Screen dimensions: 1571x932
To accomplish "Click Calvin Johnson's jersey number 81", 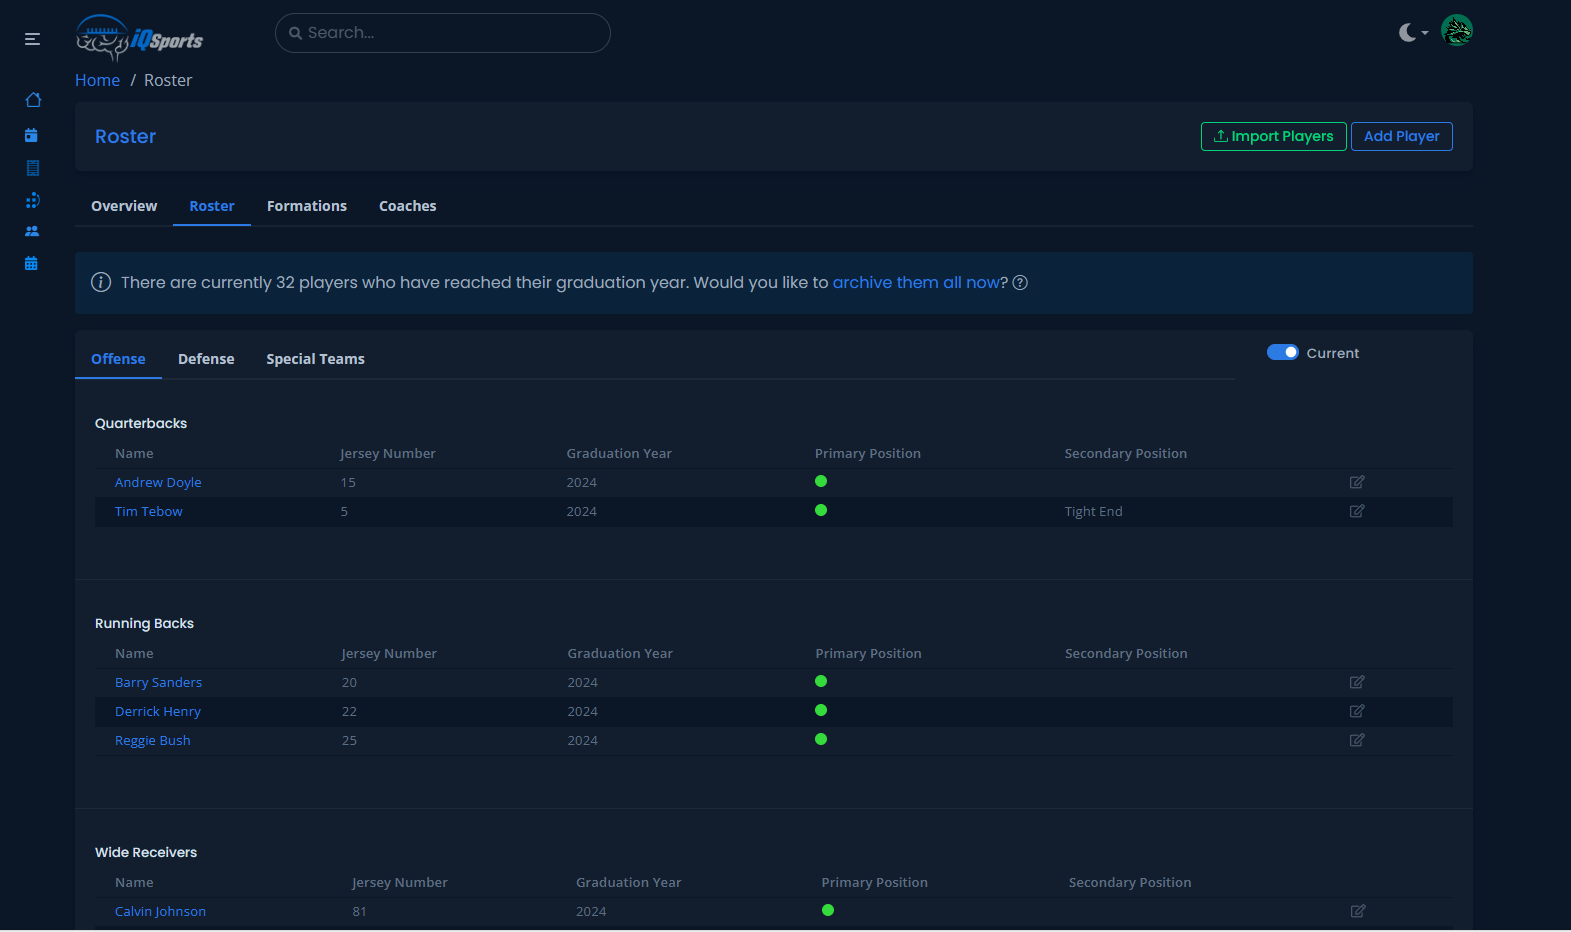I will pos(359,911).
